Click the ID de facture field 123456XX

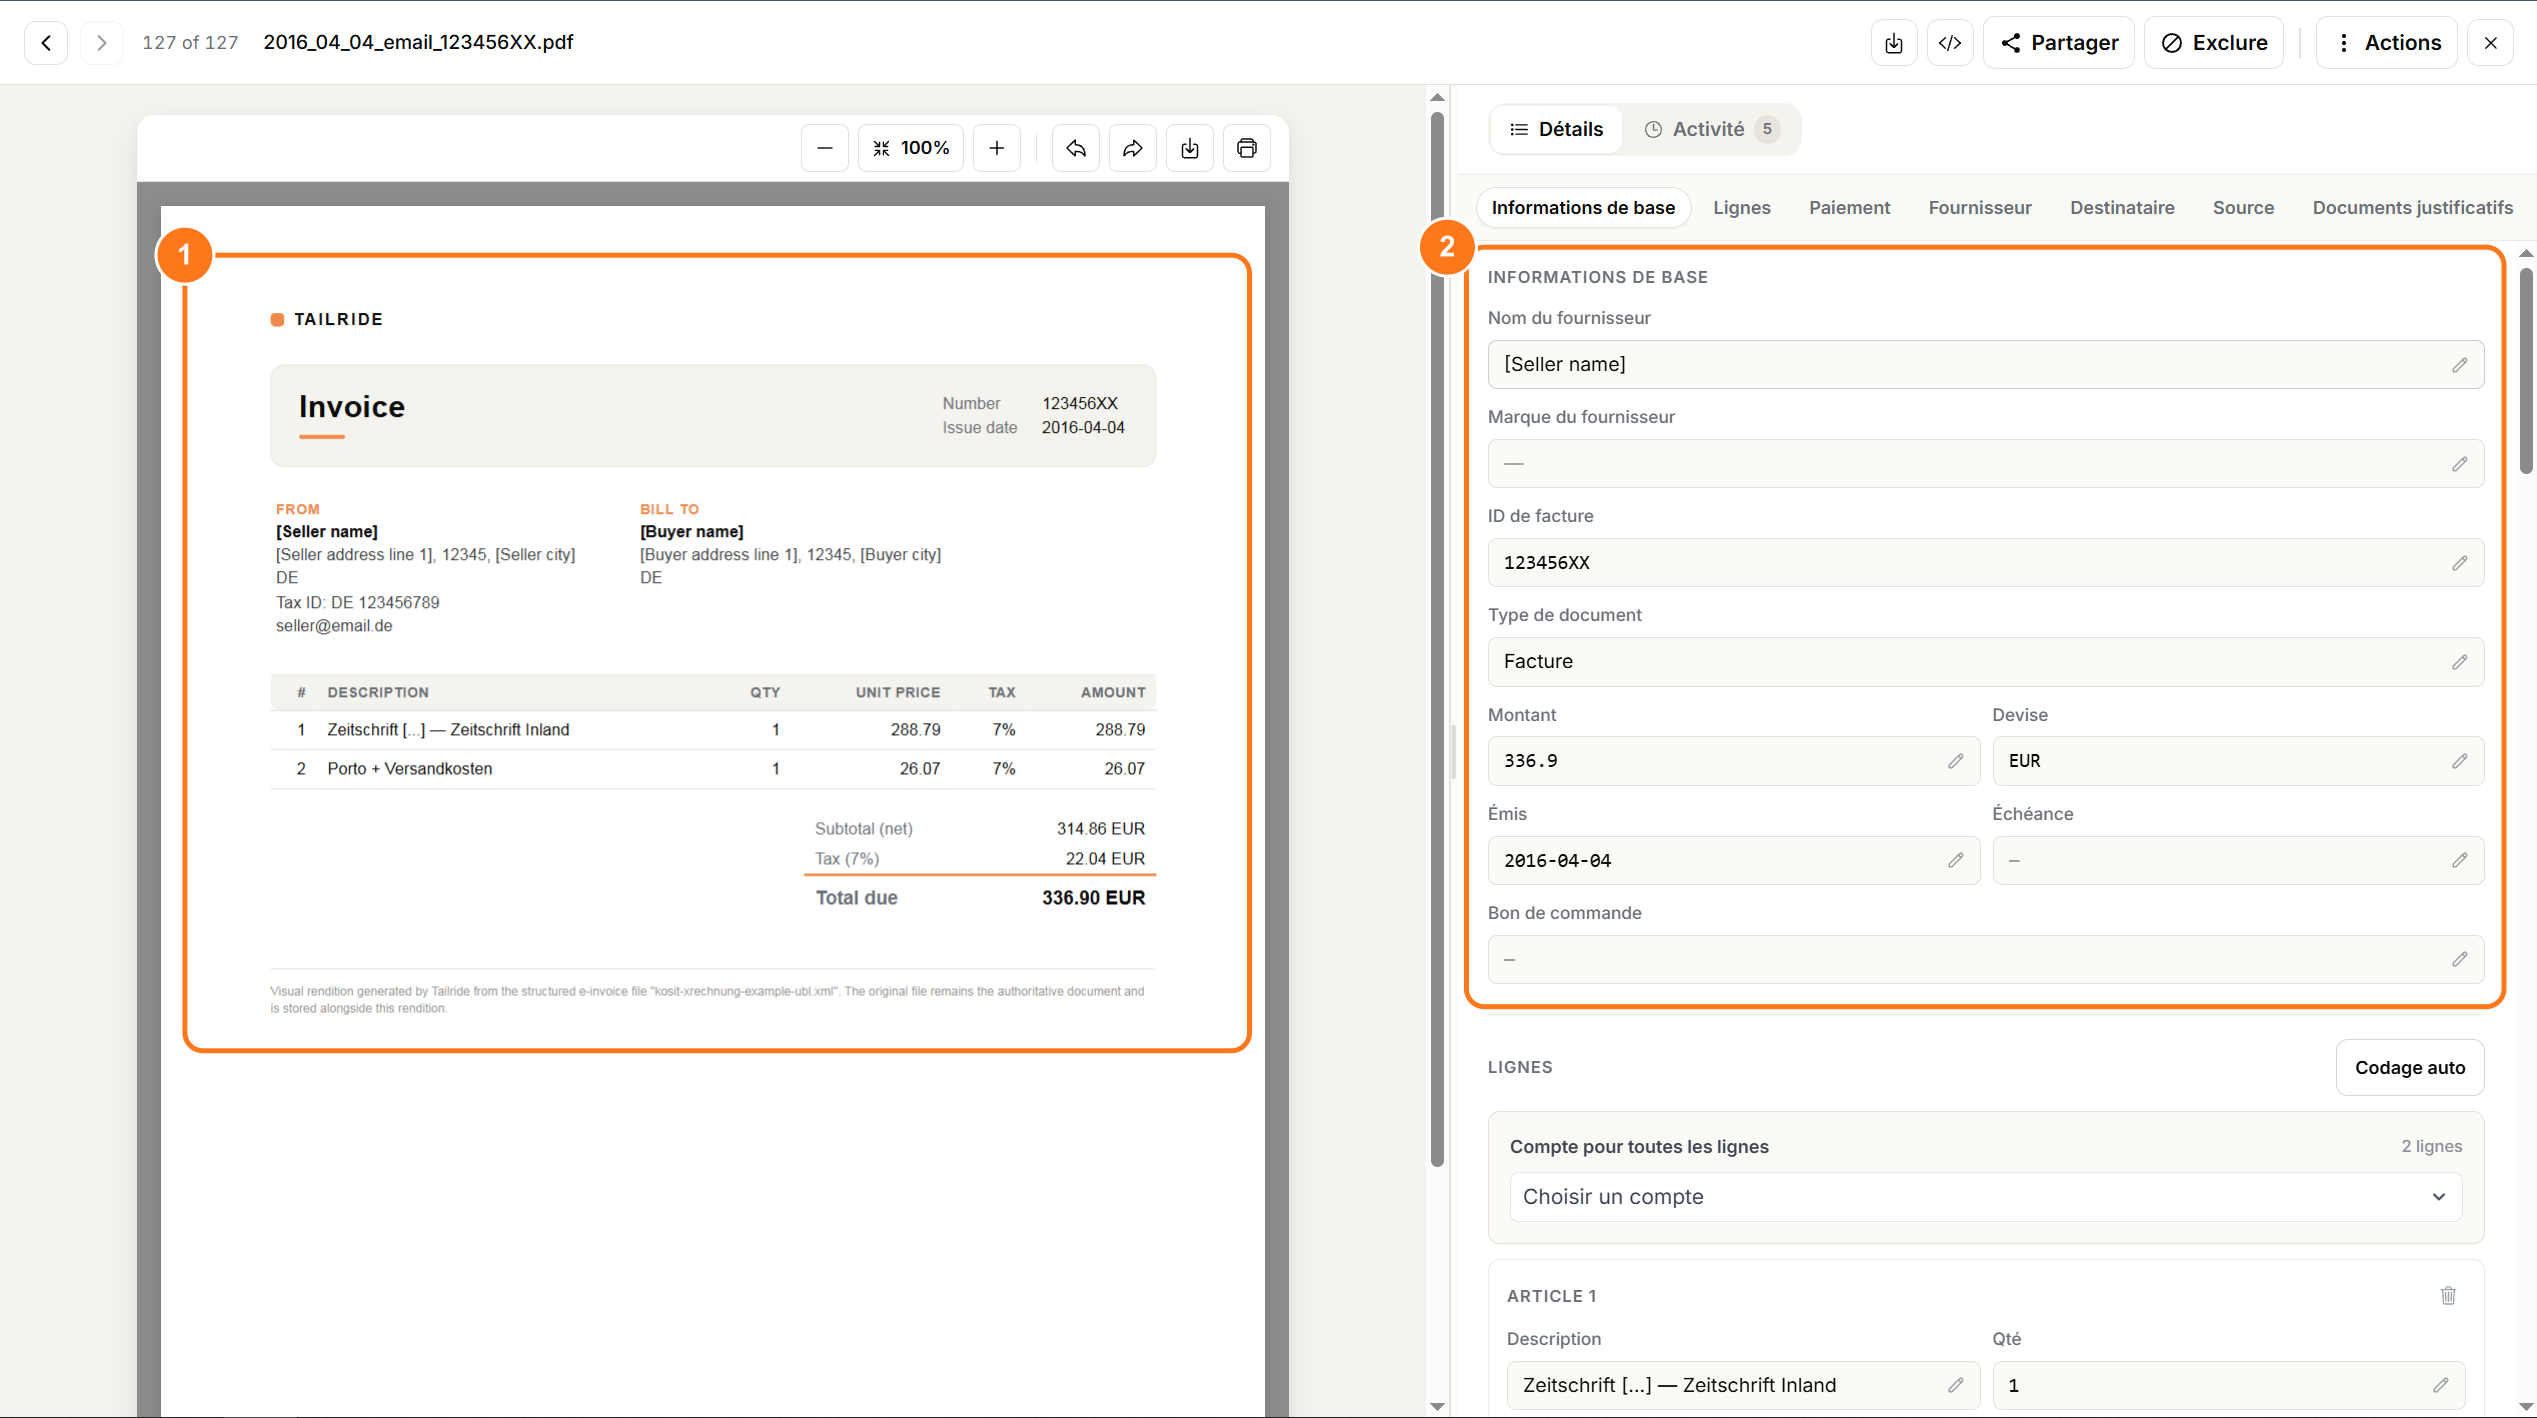[1985, 563]
